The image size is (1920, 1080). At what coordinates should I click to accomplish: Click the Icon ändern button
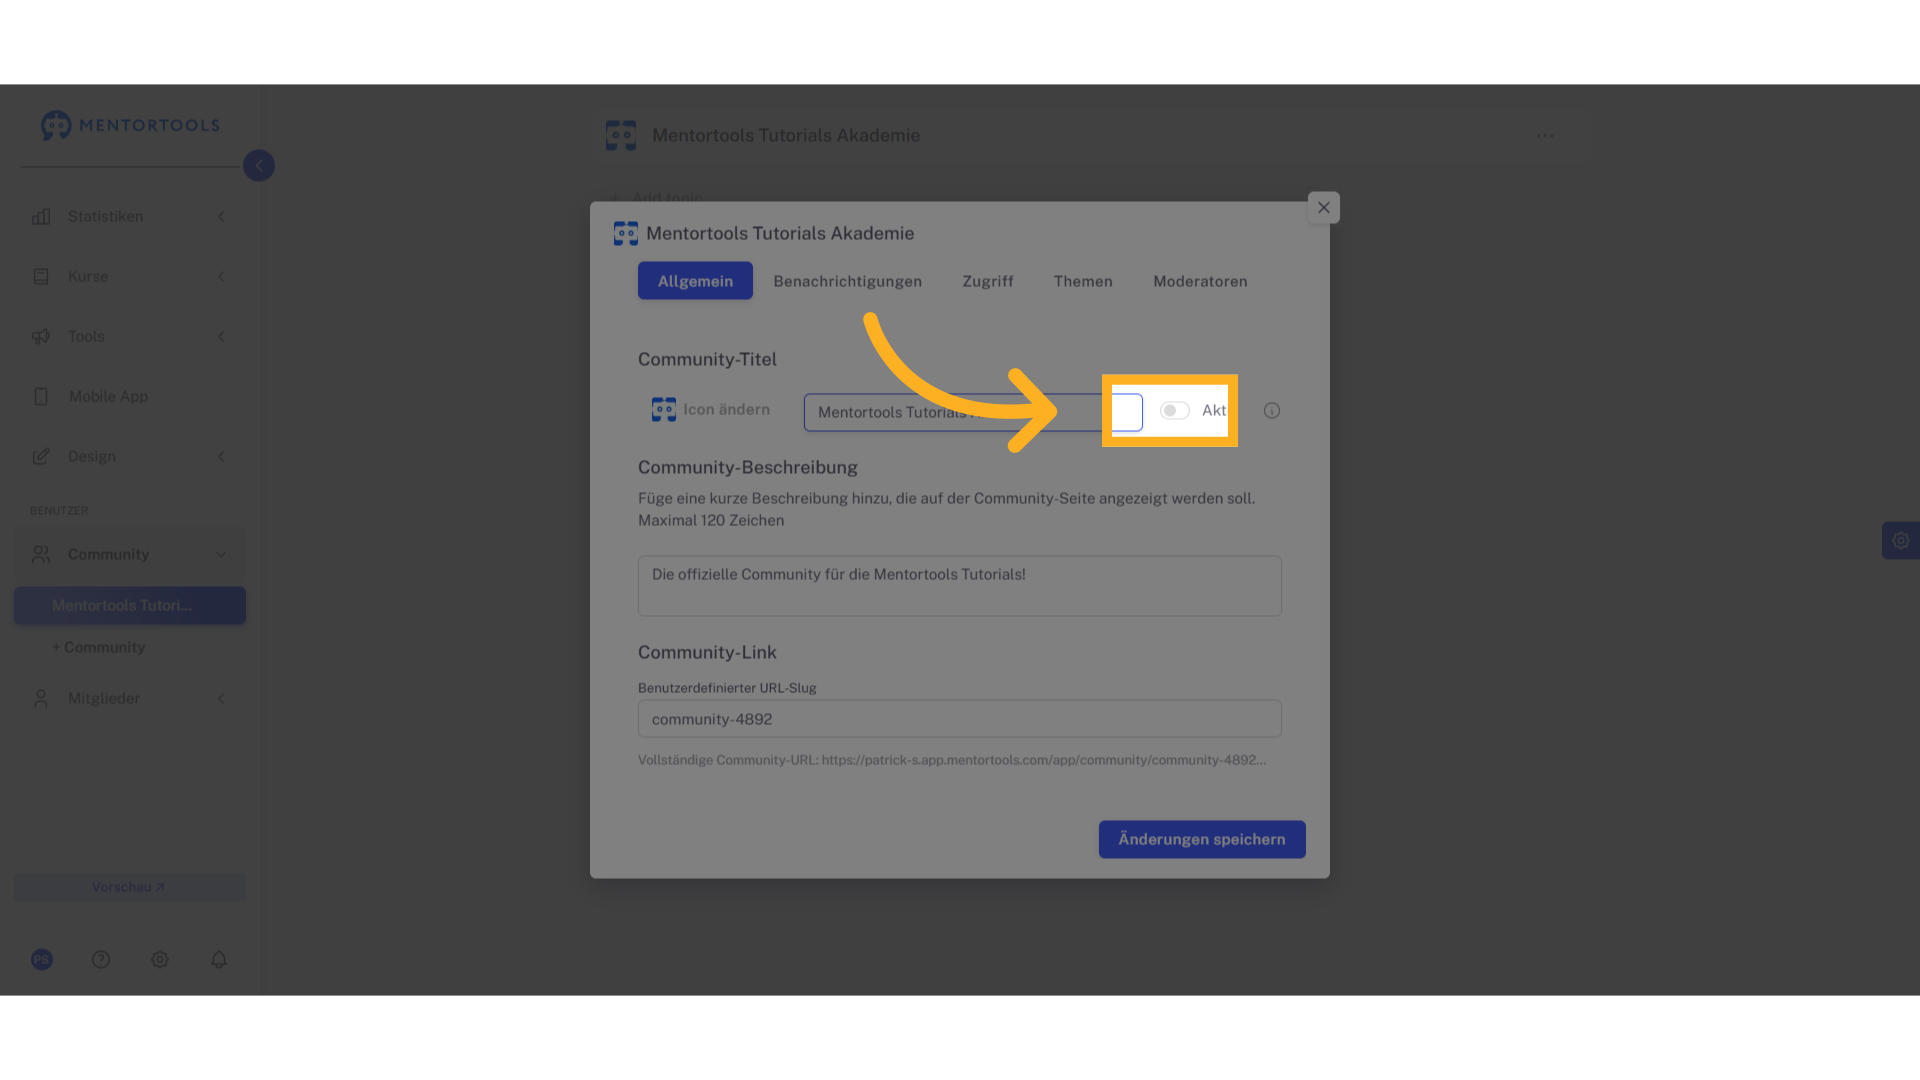click(711, 410)
